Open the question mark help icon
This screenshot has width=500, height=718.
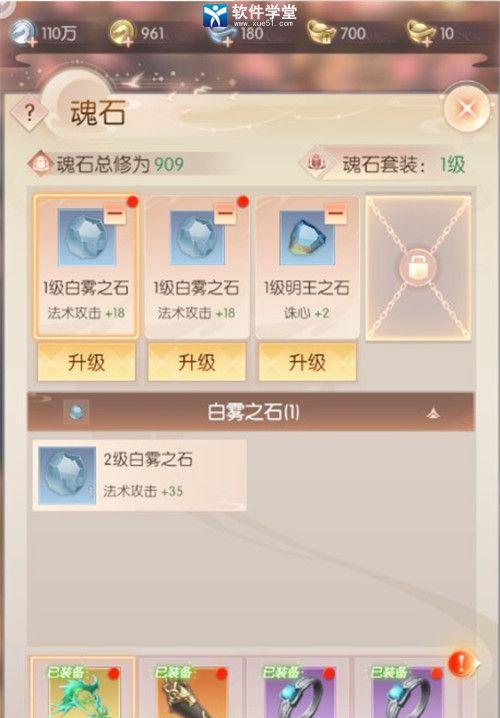[29, 112]
